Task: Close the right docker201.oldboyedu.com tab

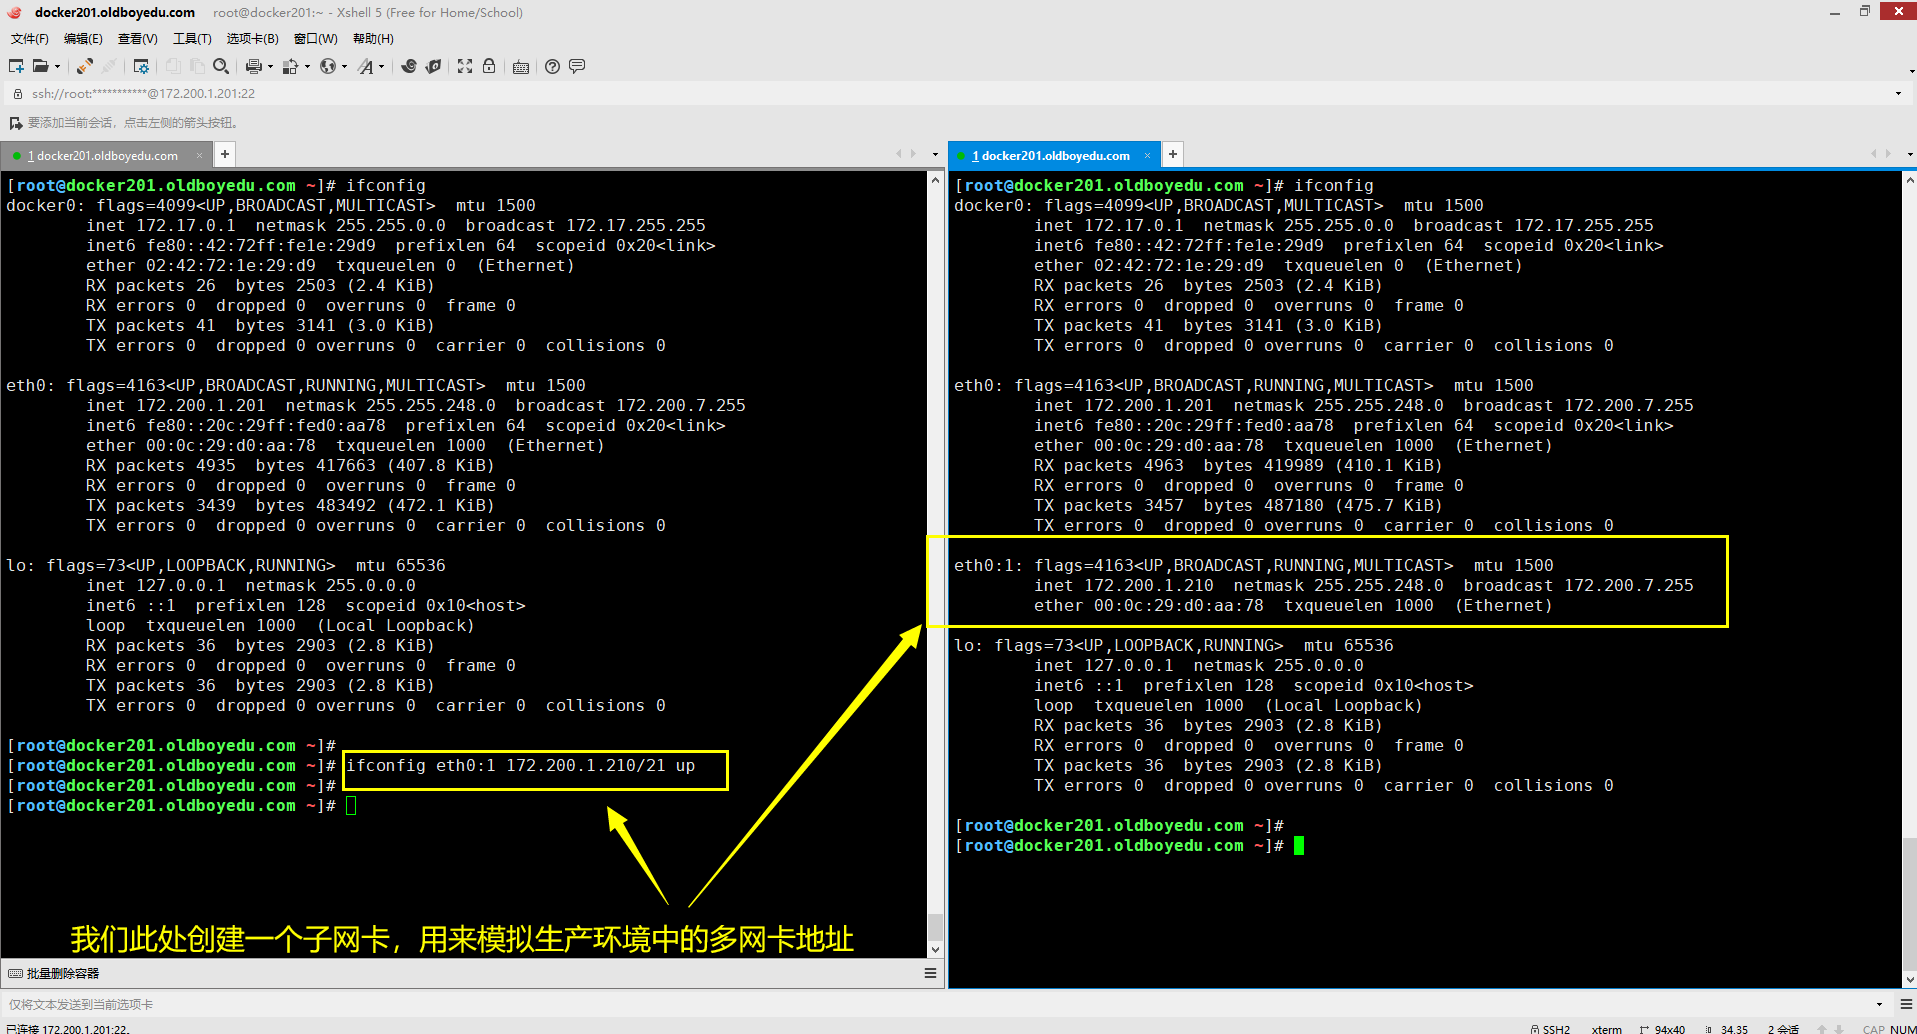Action: coord(1147,155)
